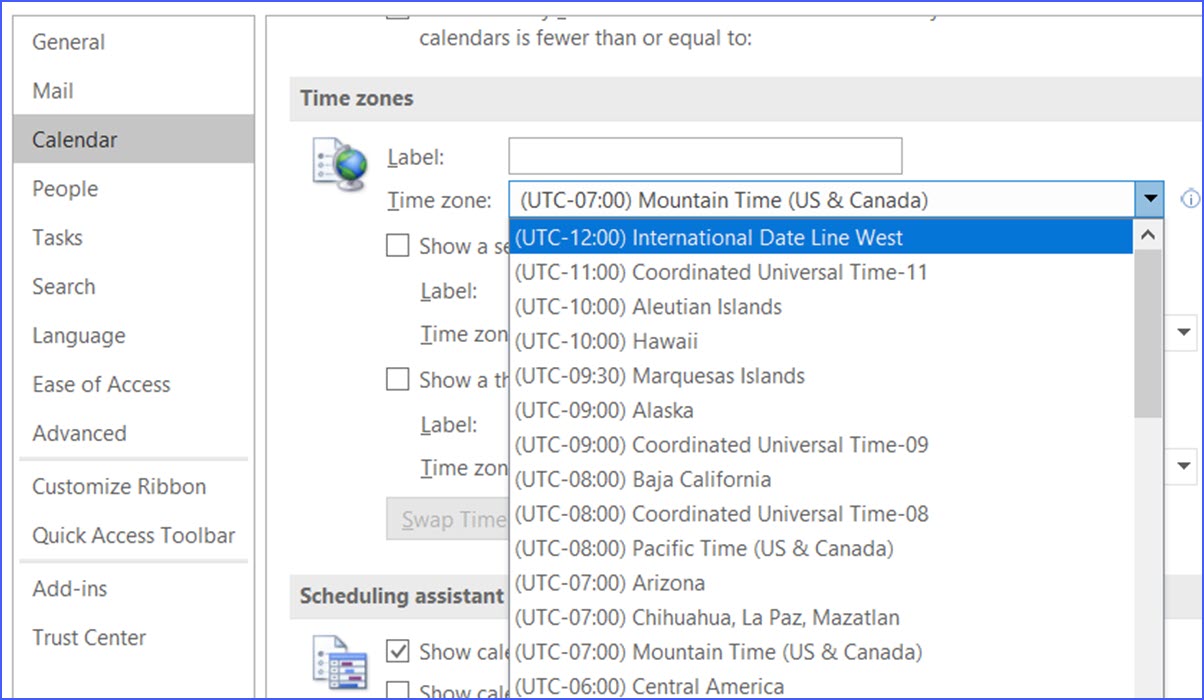
Task: Click the dropdown scrollbar up arrow
Action: (x=1149, y=233)
